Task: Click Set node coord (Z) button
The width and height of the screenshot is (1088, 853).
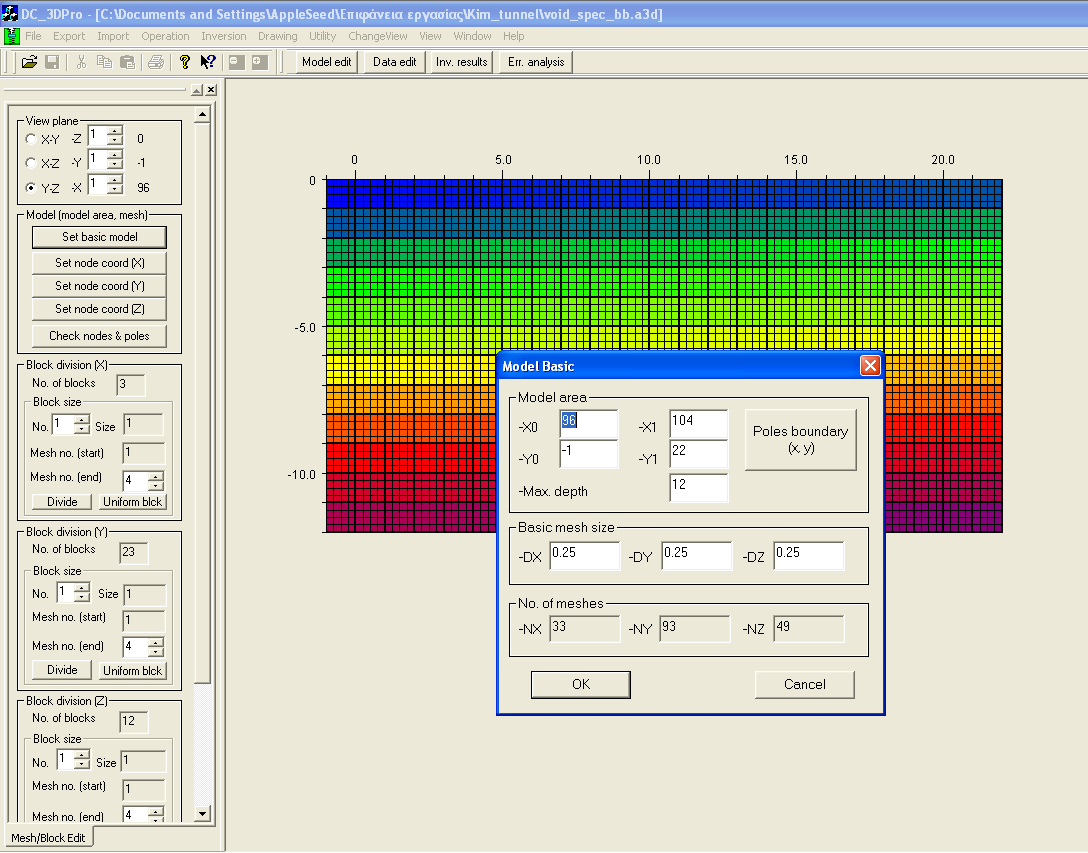Action: 99,309
